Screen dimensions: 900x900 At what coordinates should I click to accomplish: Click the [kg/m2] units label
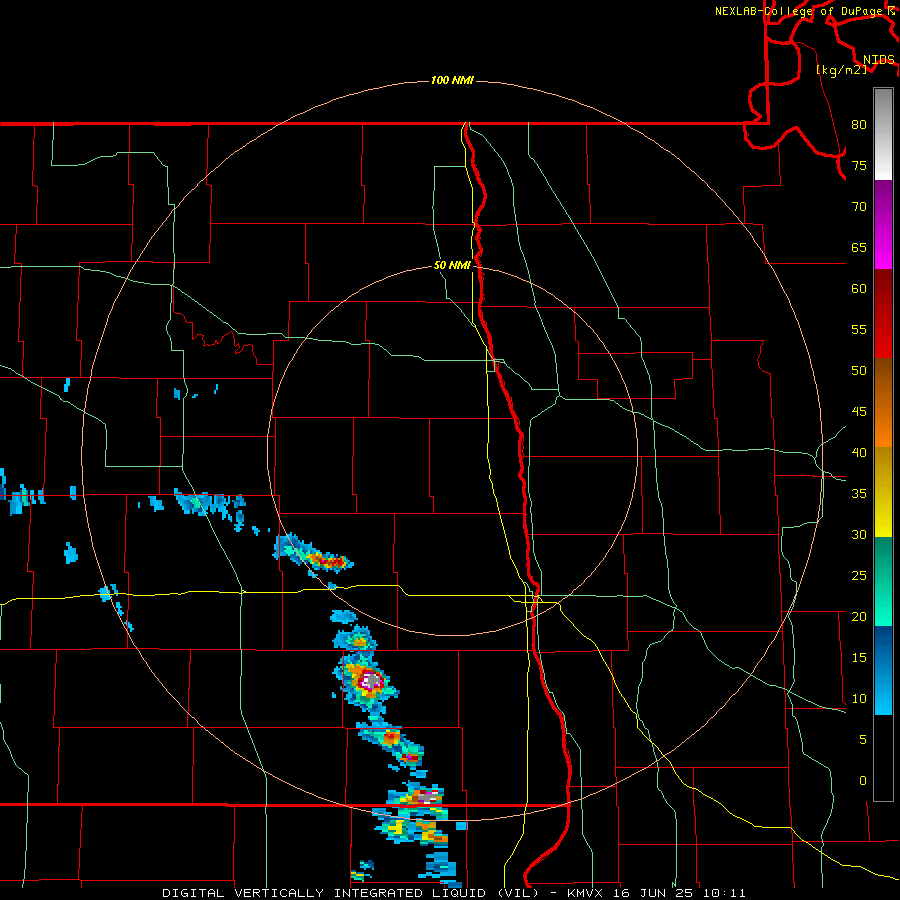840,70
